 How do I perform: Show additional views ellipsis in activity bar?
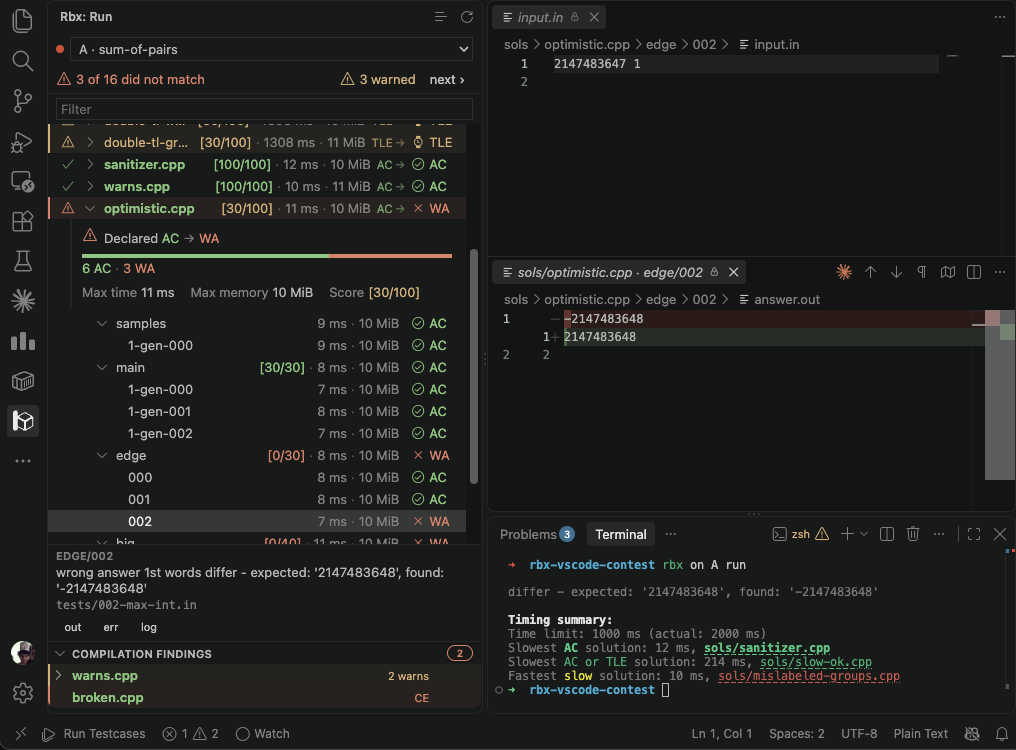pos(23,461)
